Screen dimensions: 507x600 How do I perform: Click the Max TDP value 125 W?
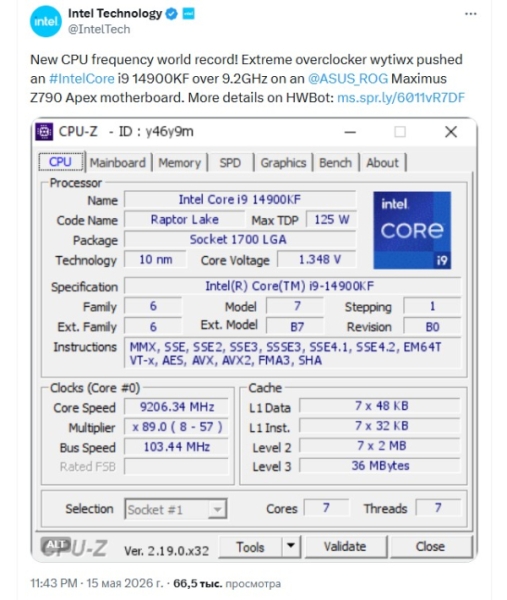pos(332,220)
